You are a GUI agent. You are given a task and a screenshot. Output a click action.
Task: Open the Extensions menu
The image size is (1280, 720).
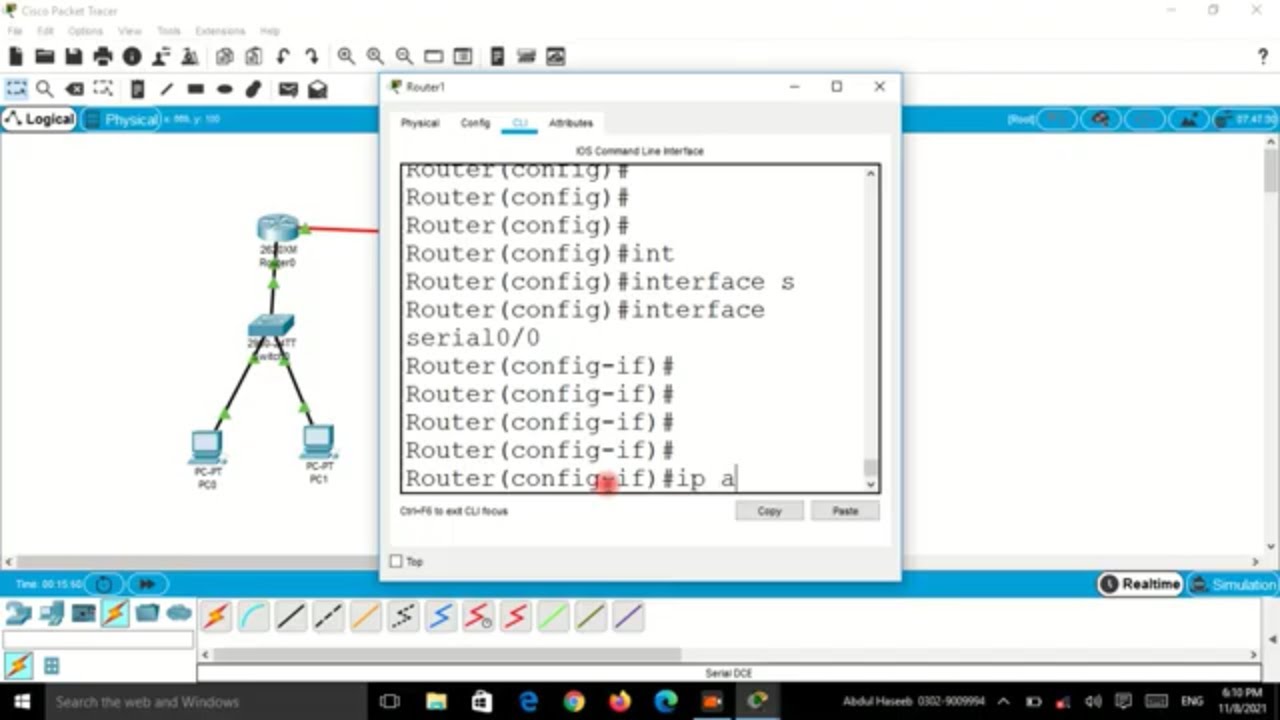[x=220, y=31]
